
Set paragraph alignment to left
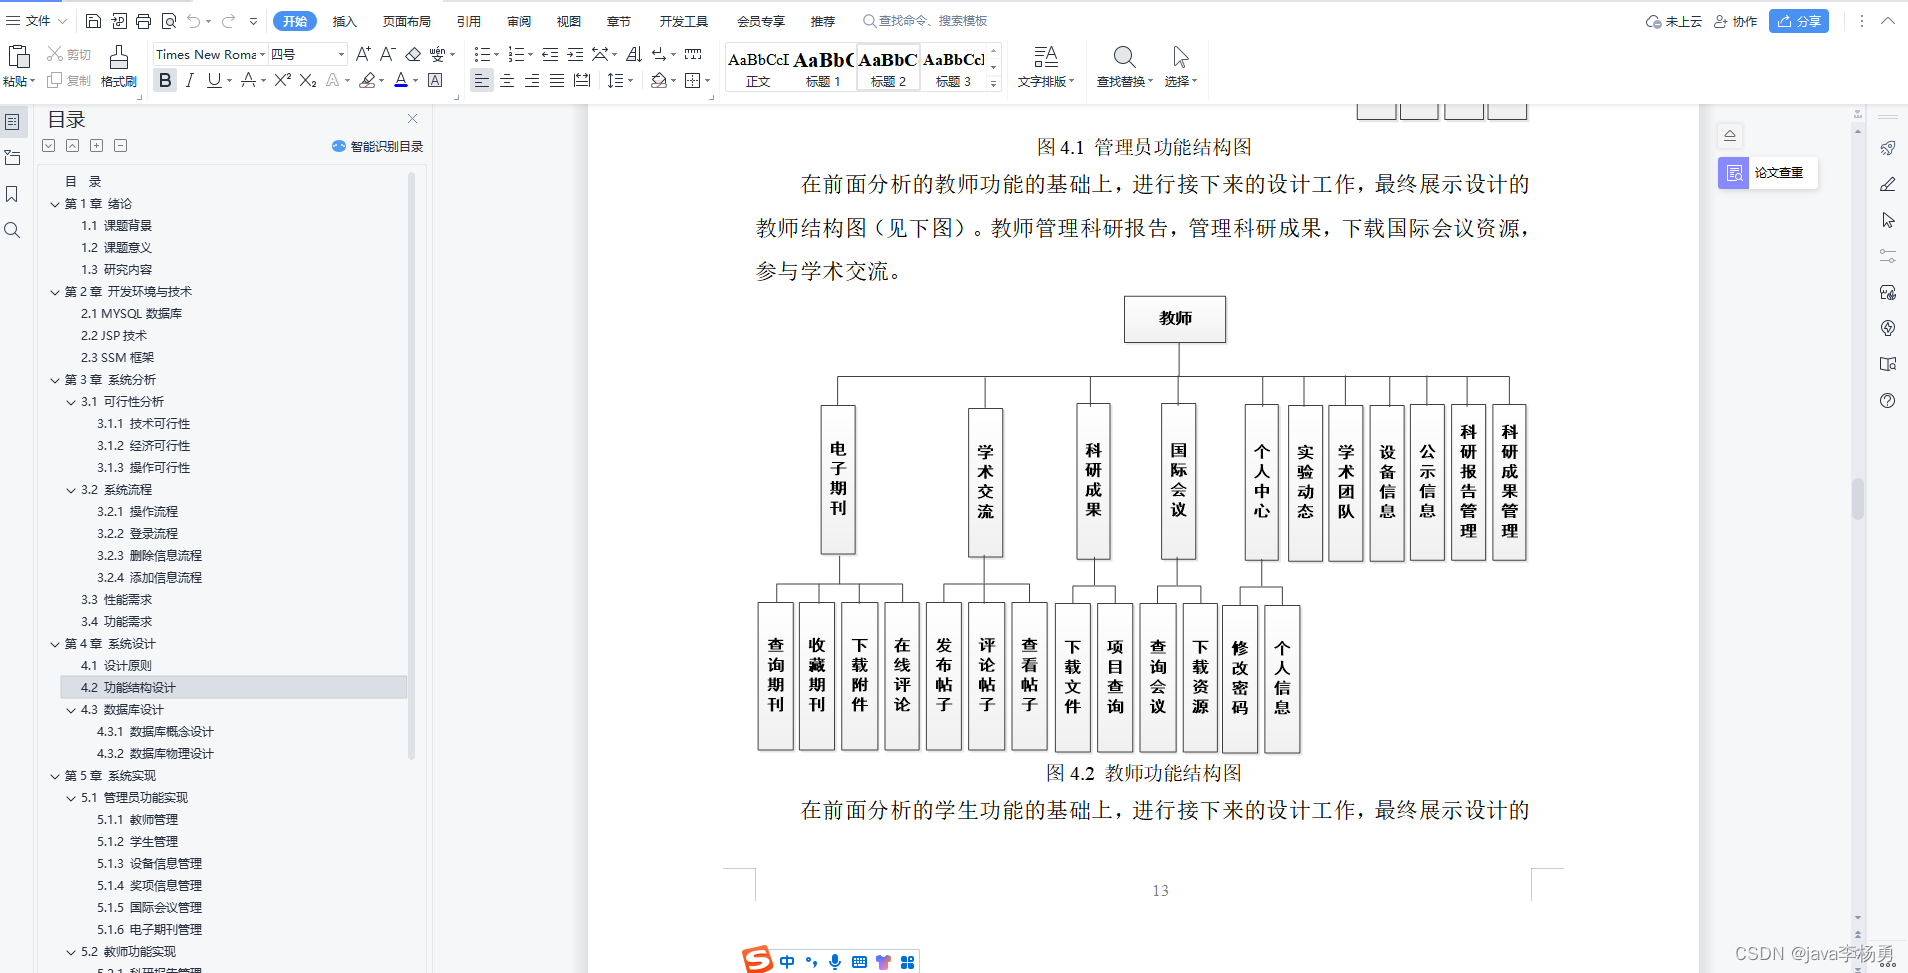[x=482, y=80]
